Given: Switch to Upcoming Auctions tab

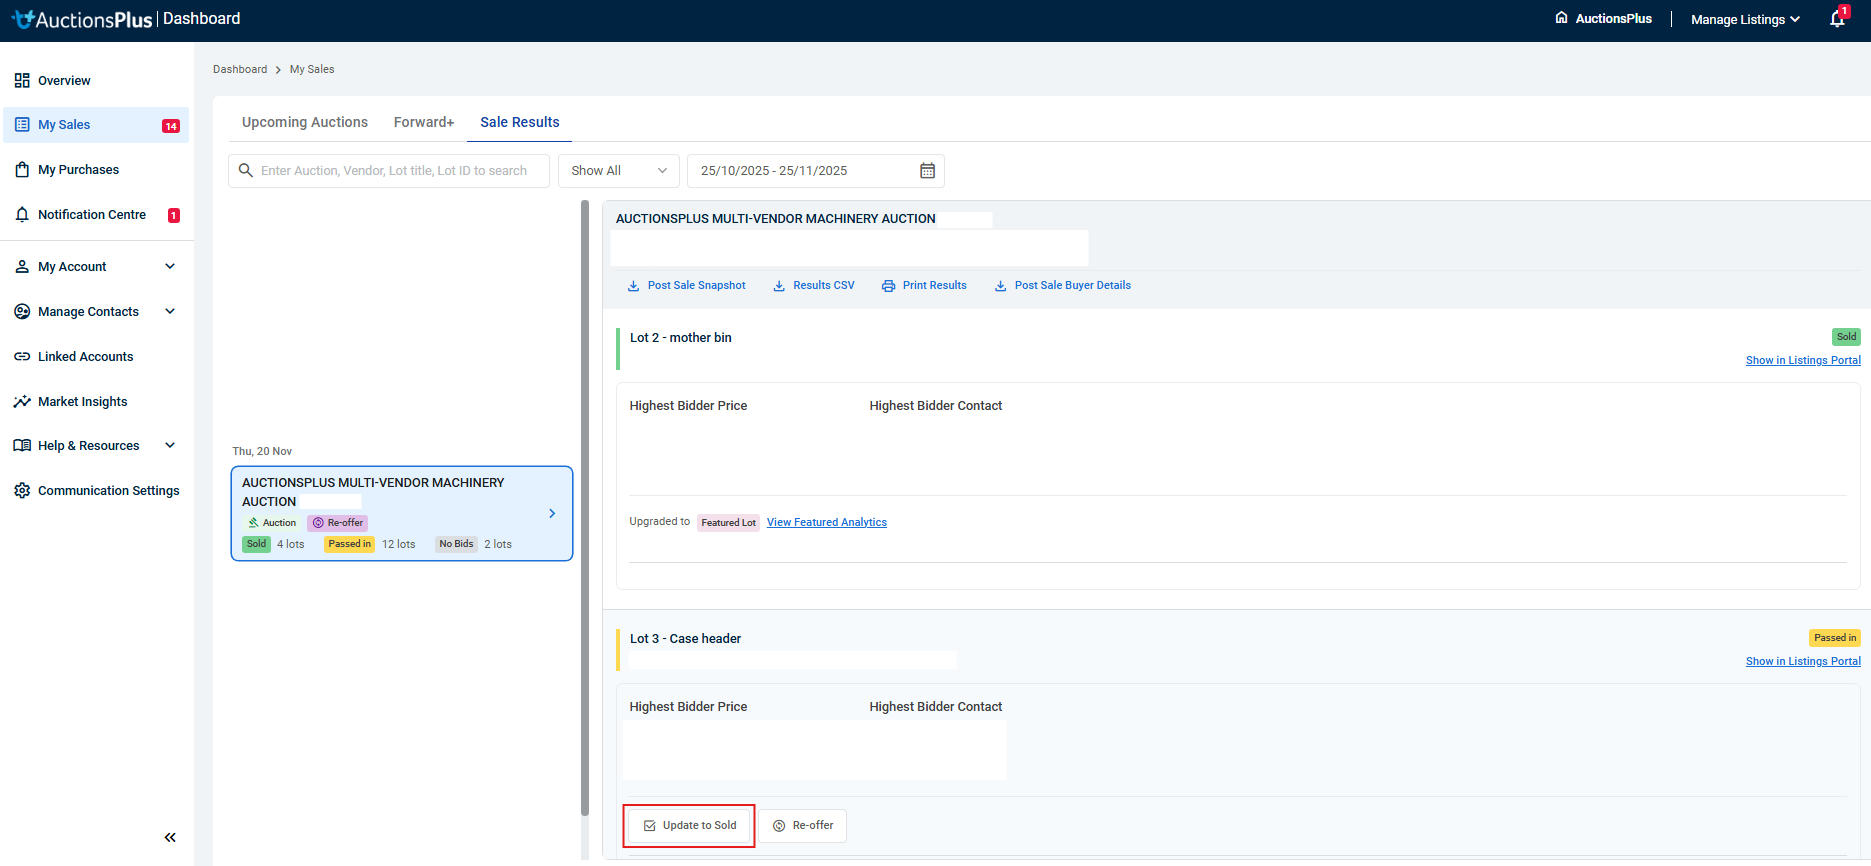Looking at the screenshot, I should (304, 122).
